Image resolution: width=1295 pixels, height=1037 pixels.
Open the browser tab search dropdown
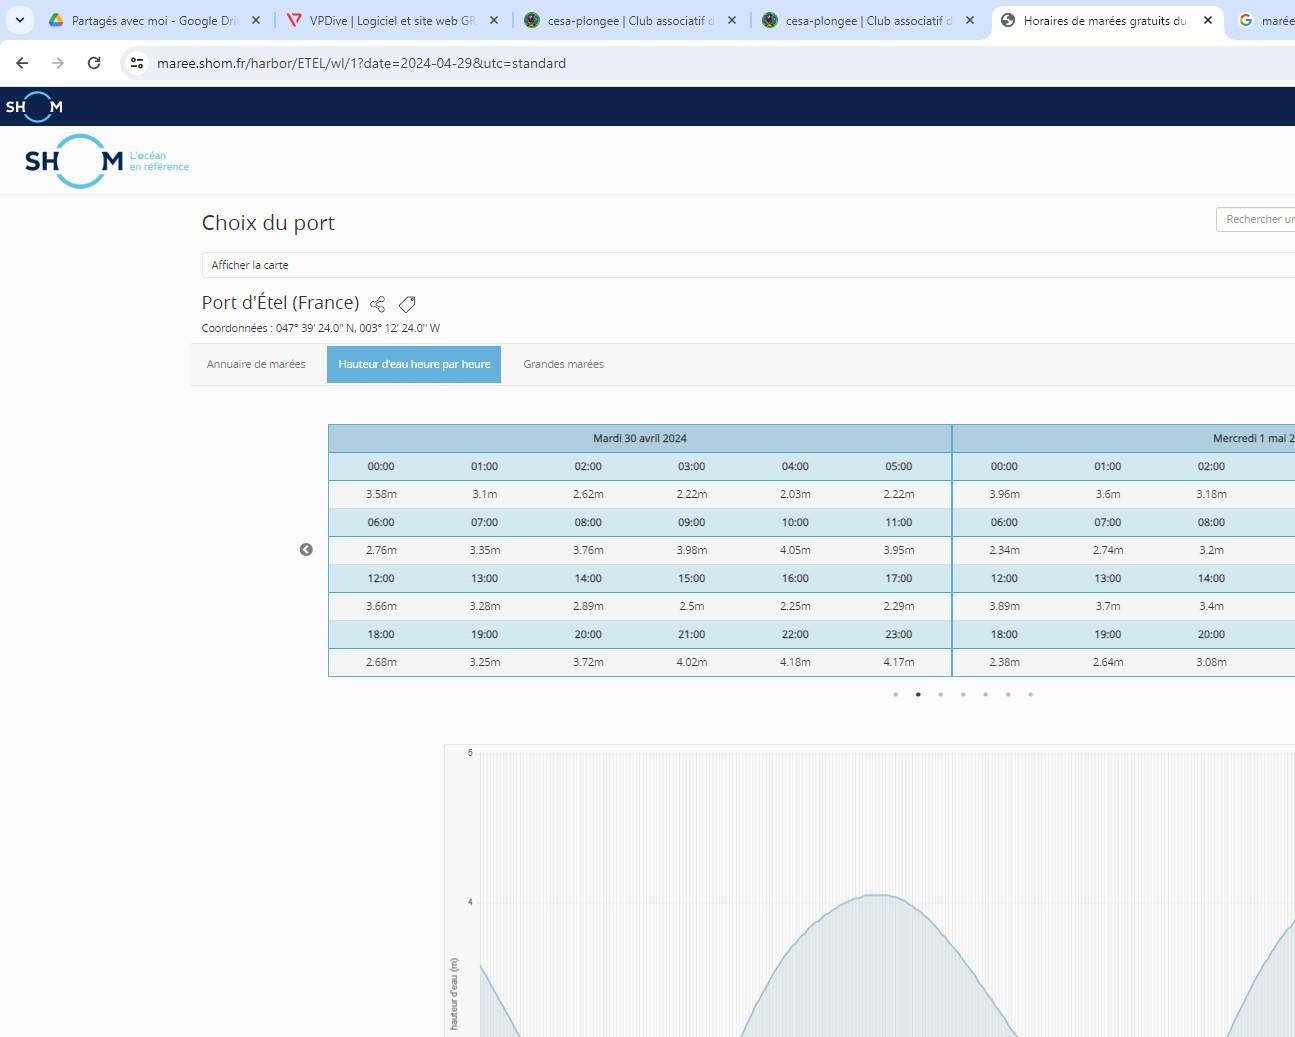[x=19, y=20]
